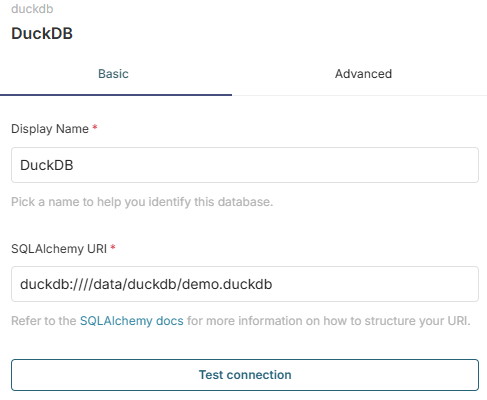This screenshot has height=400, width=487.
Task: Focus the SQLAlchemy URI input field
Action: coord(245,284)
